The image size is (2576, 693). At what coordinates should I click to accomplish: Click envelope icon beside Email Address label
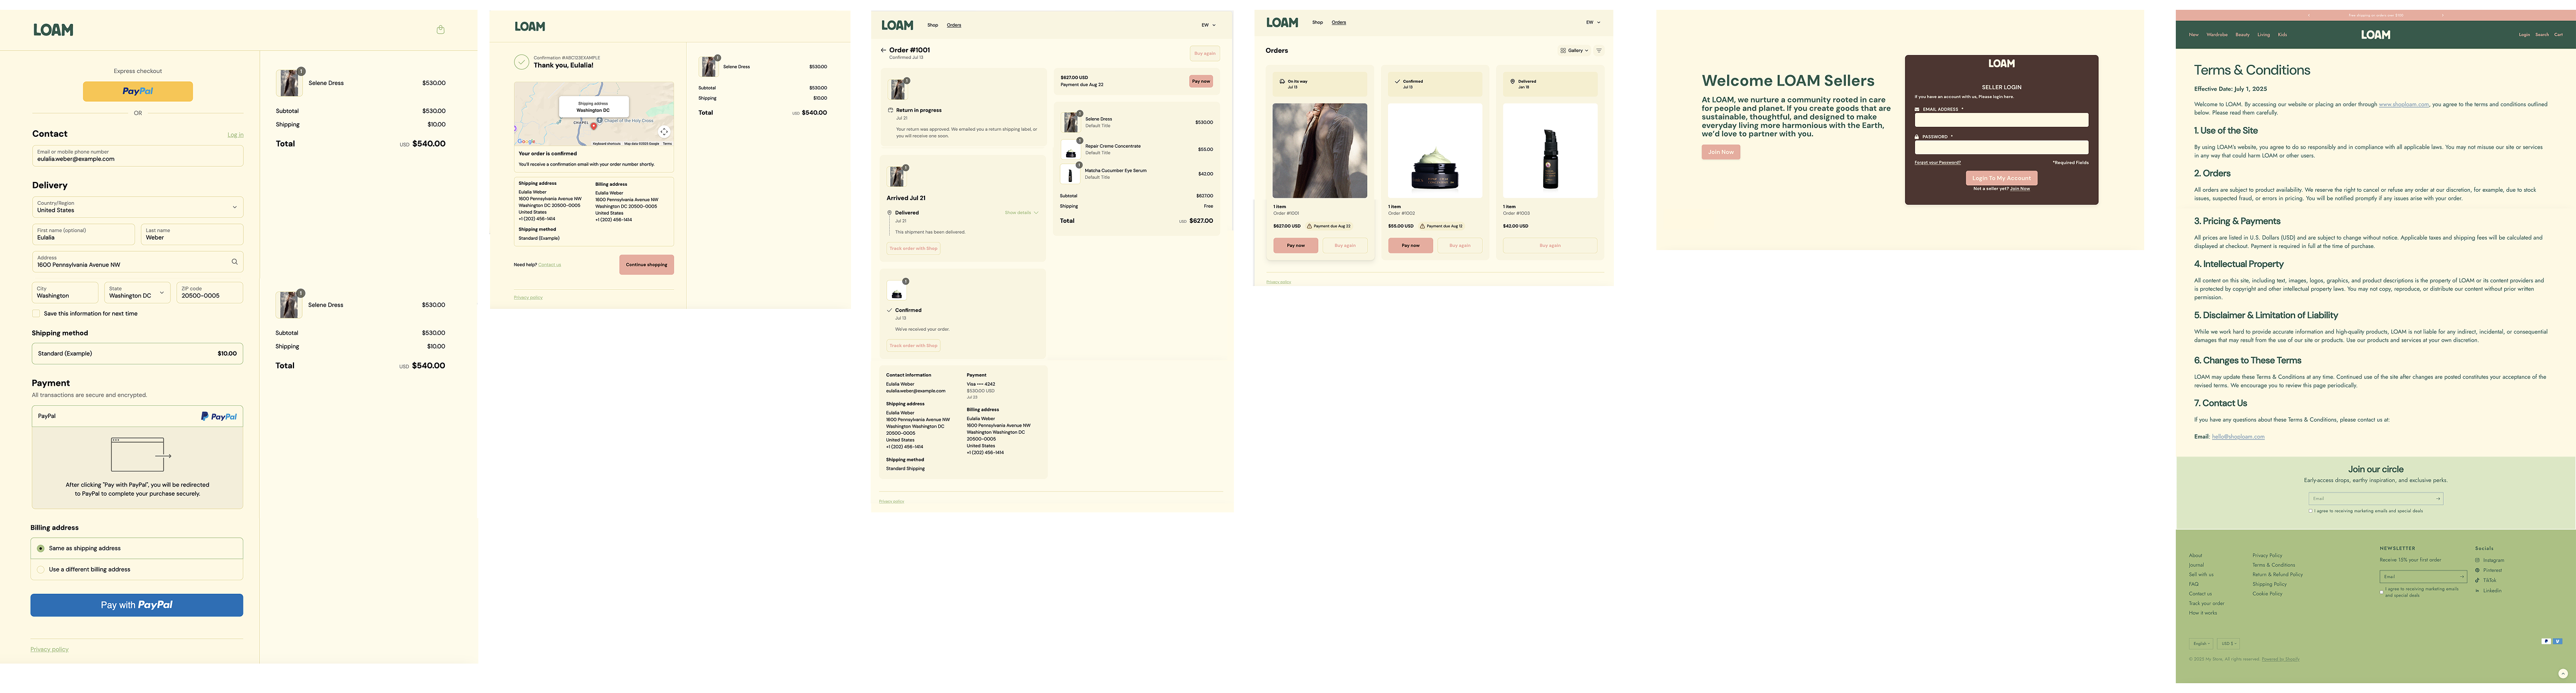point(1917,109)
